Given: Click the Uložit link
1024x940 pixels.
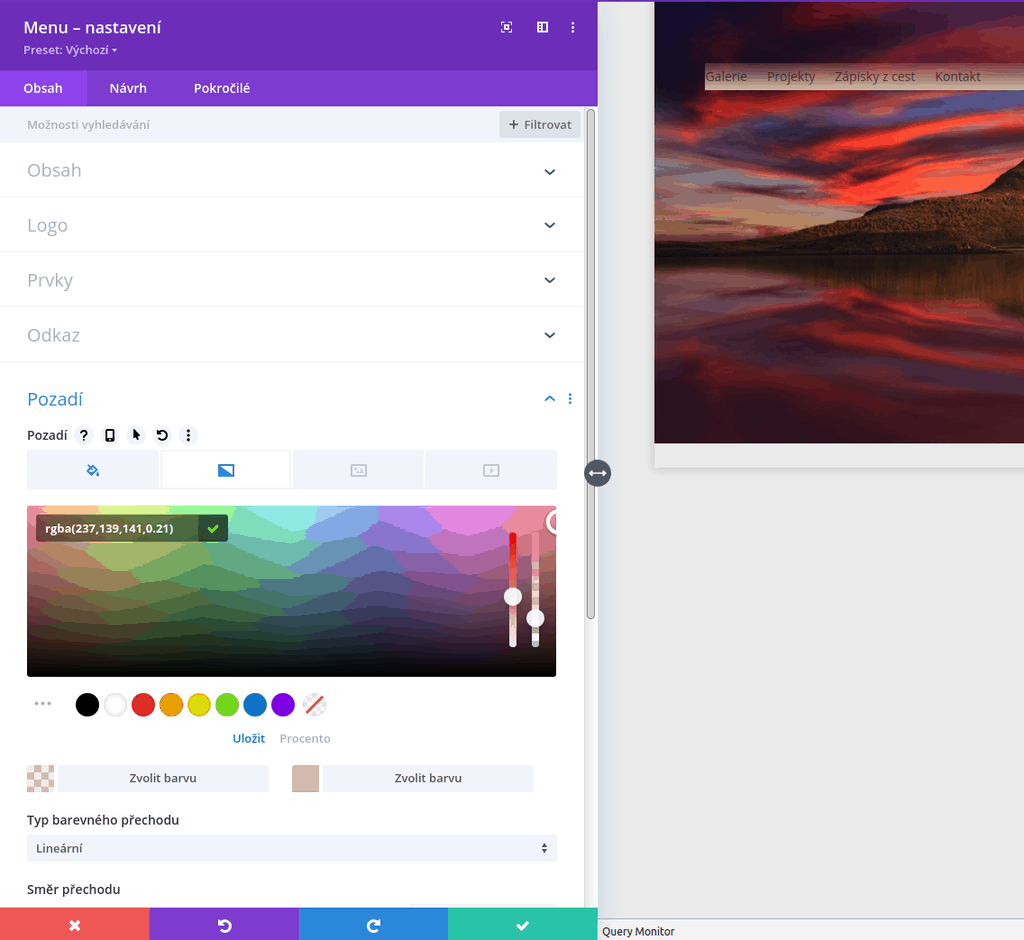Looking at the screenshot, I should pyautogui.click(x=249, y=738).
